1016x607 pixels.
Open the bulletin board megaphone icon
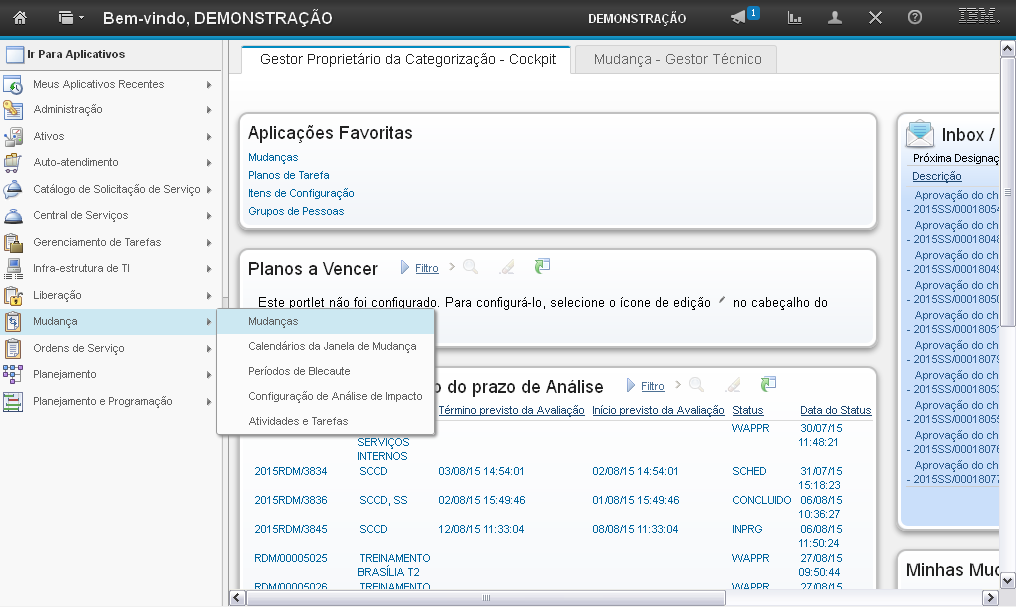point(740,18)
